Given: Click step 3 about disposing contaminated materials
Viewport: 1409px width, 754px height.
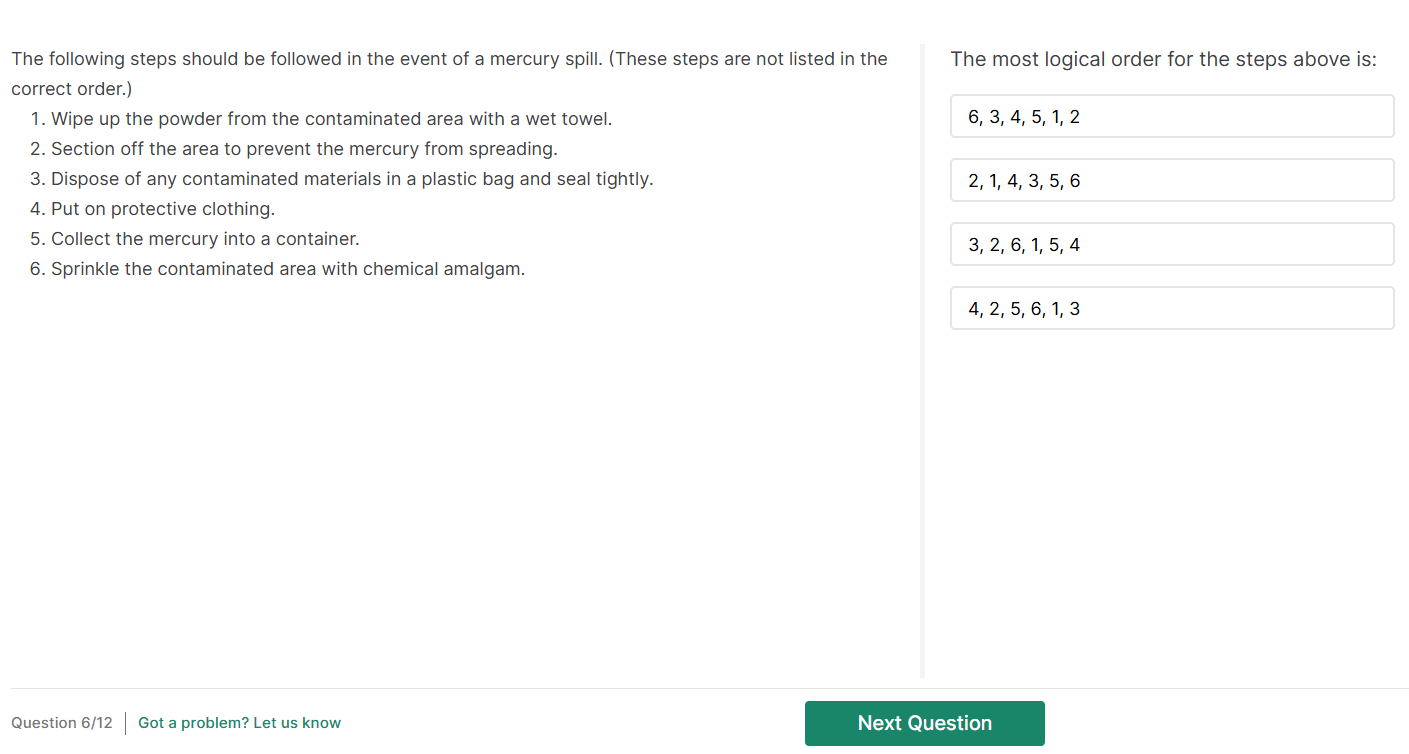Looking at the screenshot, I should [351, 179].
